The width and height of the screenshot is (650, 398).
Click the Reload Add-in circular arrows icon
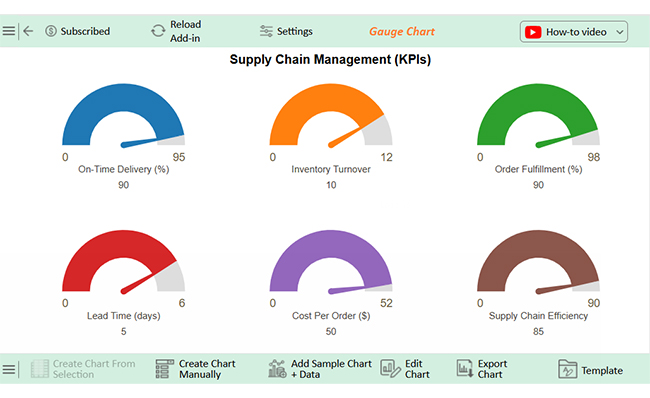tap(158, 31)
